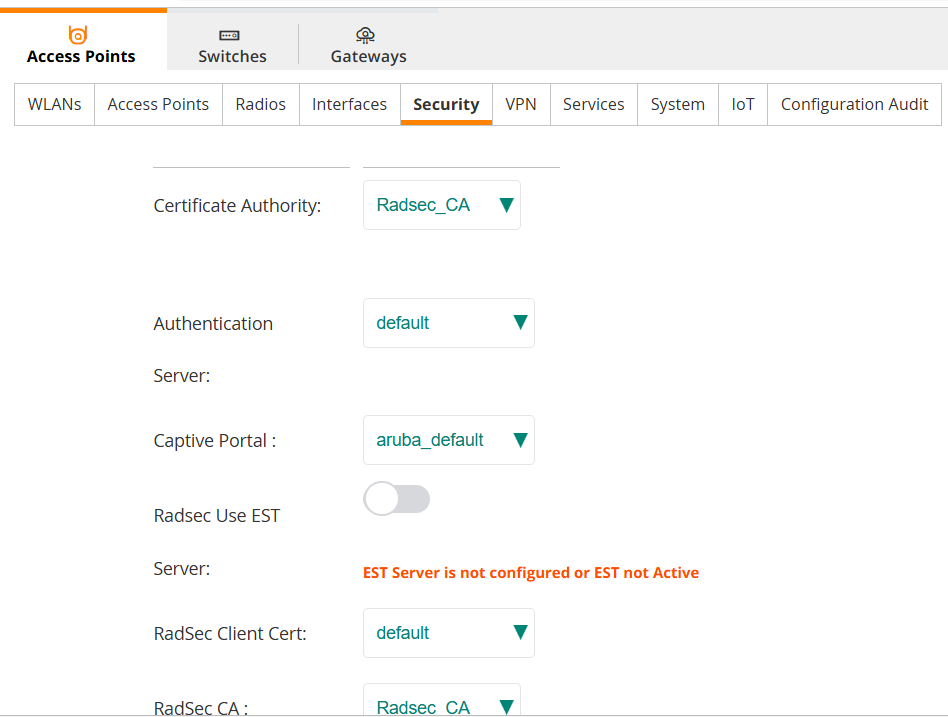Open the Interfaces tab
Image resolution: width=948 pixels, height=717 pixels.
[x=349, y=105]
